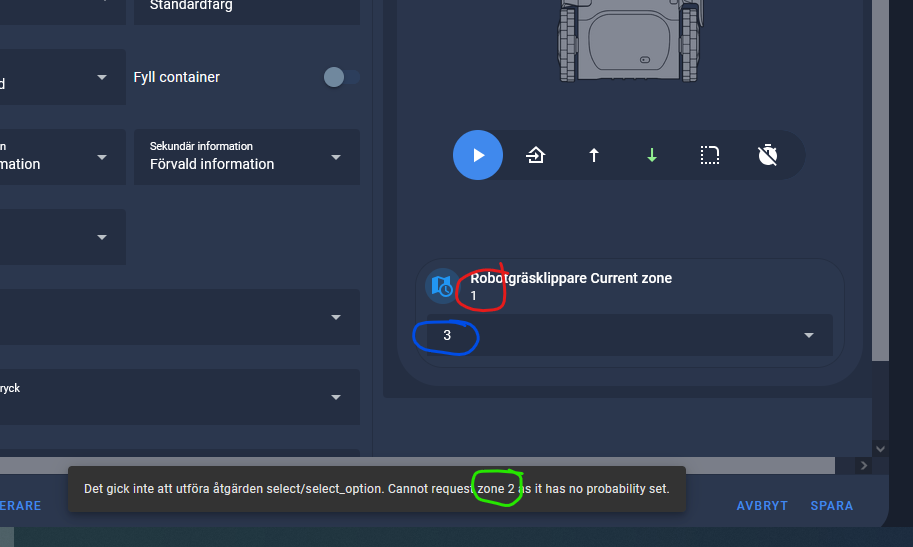Click the lawn mower robot image
The width and height of the screenshot is (913, 547).
pos(629,40)
